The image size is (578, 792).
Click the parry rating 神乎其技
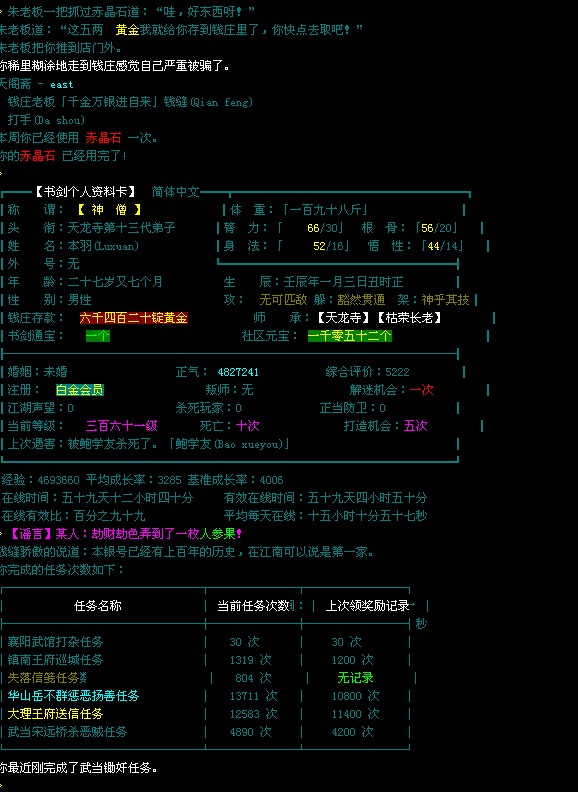[x=445, y=300]
